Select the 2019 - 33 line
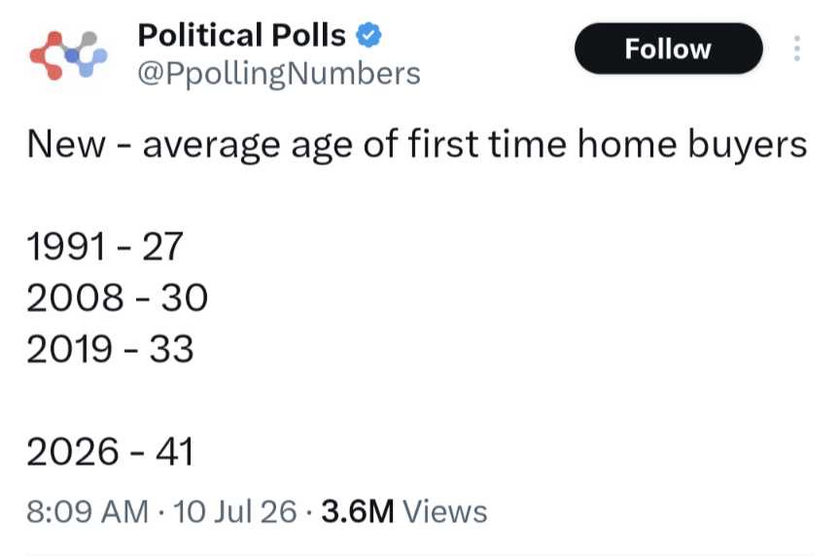Image resolution: width=840 pixels, height=556 pixels. point(110,349)
